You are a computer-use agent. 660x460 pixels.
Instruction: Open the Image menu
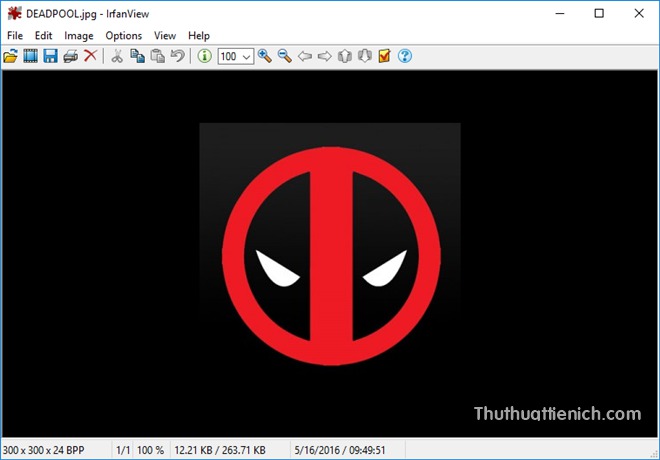79,35
